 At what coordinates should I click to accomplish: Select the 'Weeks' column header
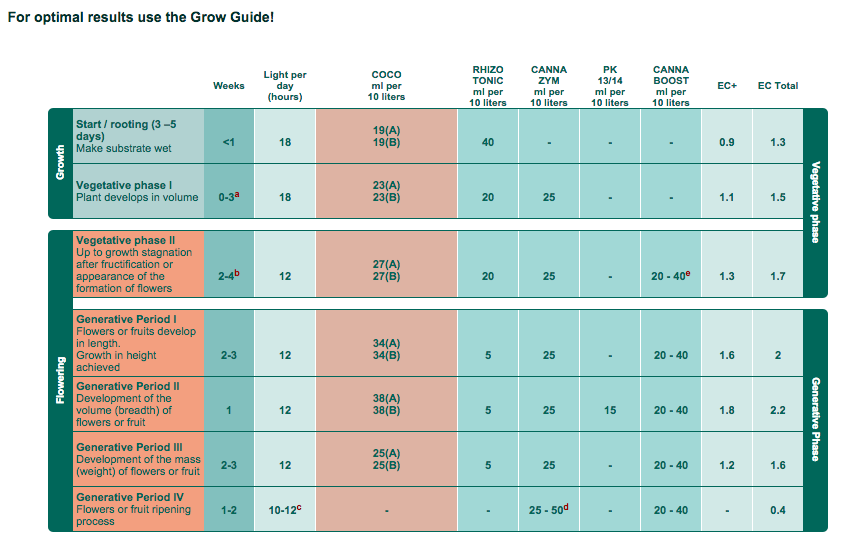[x=228, y=86]
